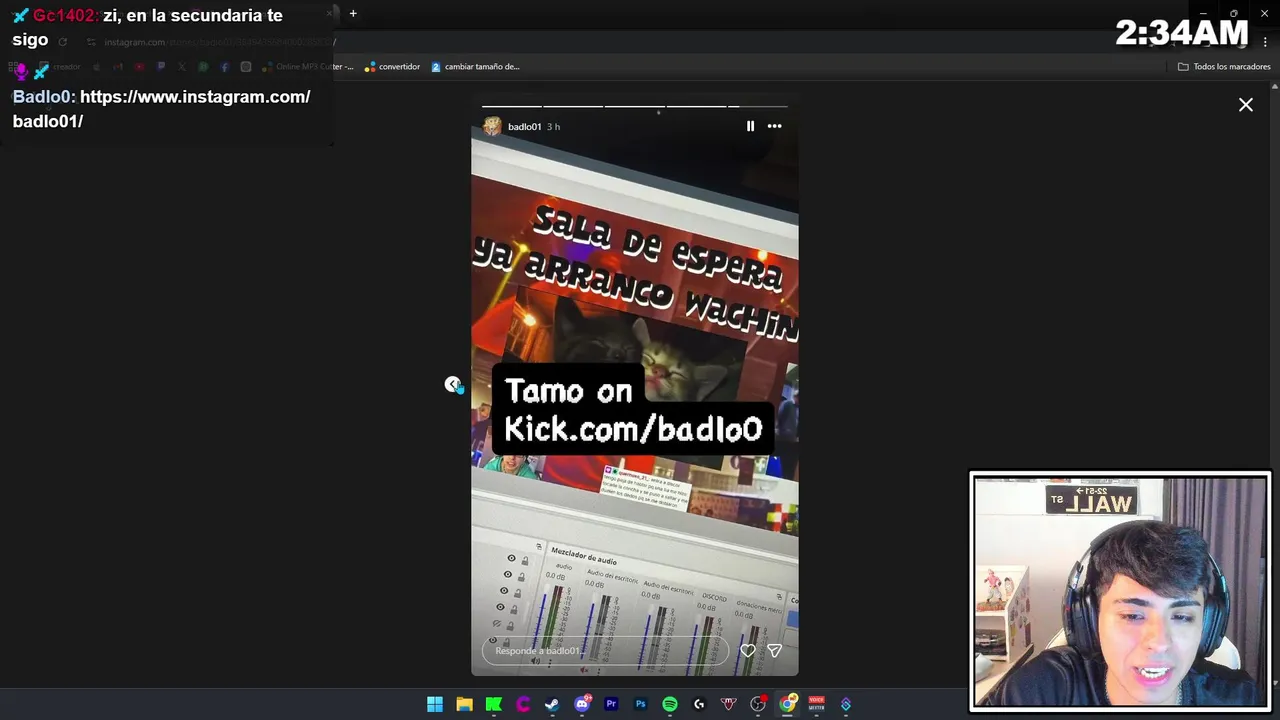Open the blue diamond app at the taskbar end
The height and width of the screenshot is (720, 1280).
click(x=846, y=704)
